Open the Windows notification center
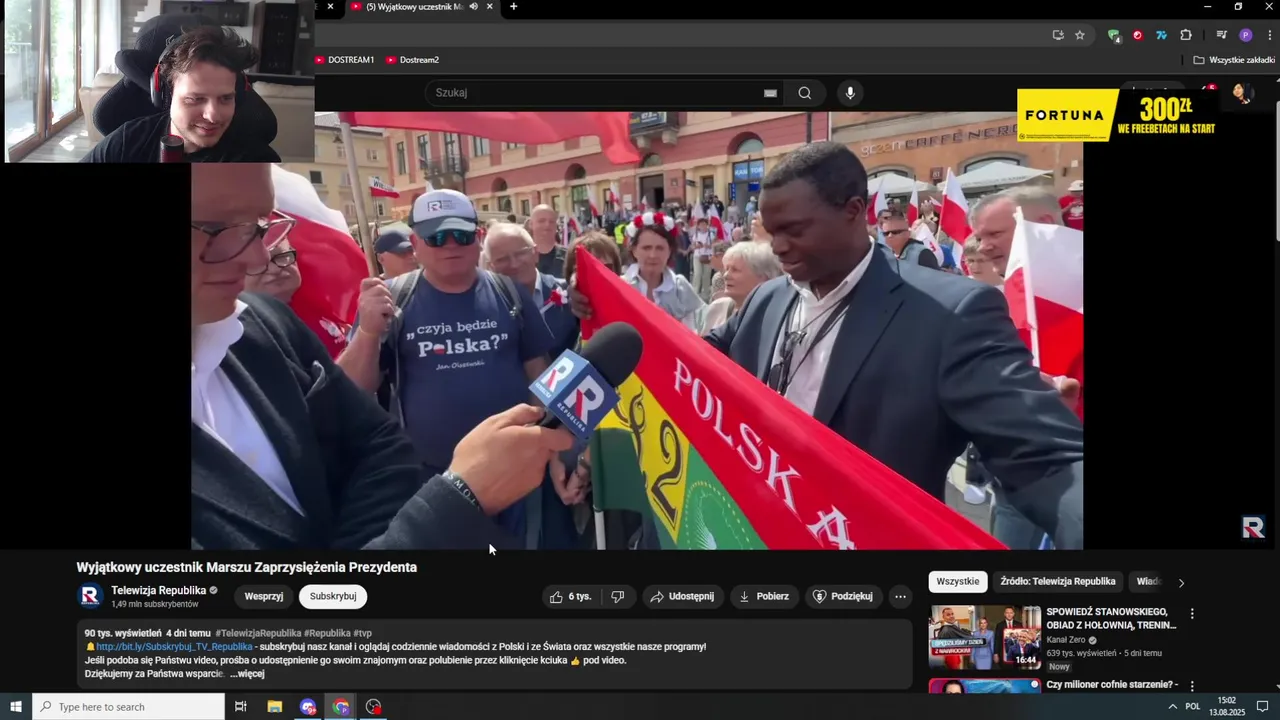The width and height of the screenshot is (1280, 720). (1262, 707)
